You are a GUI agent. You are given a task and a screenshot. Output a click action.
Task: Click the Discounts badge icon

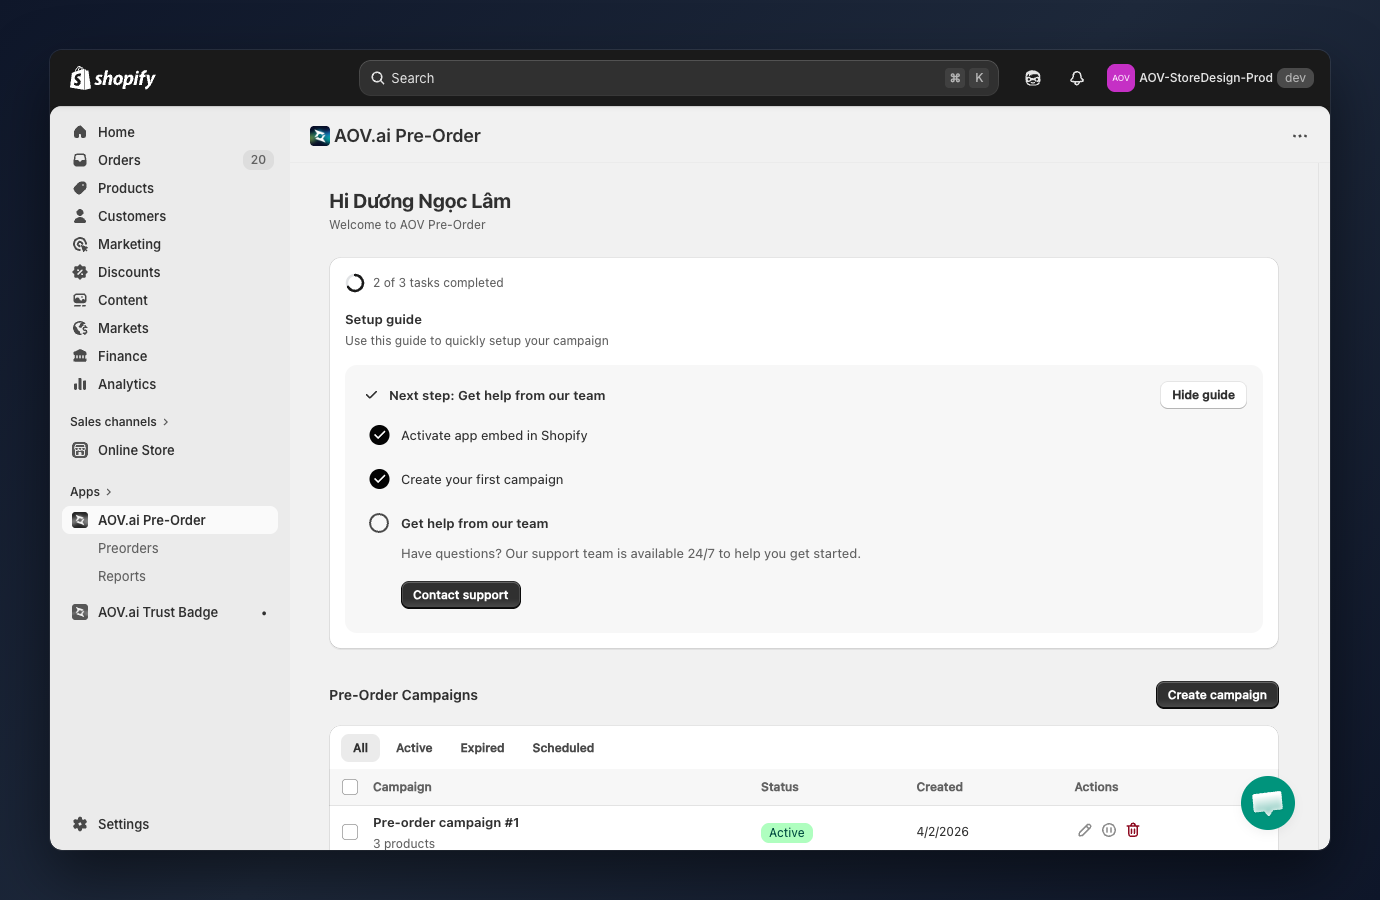(x=80, y=272)
